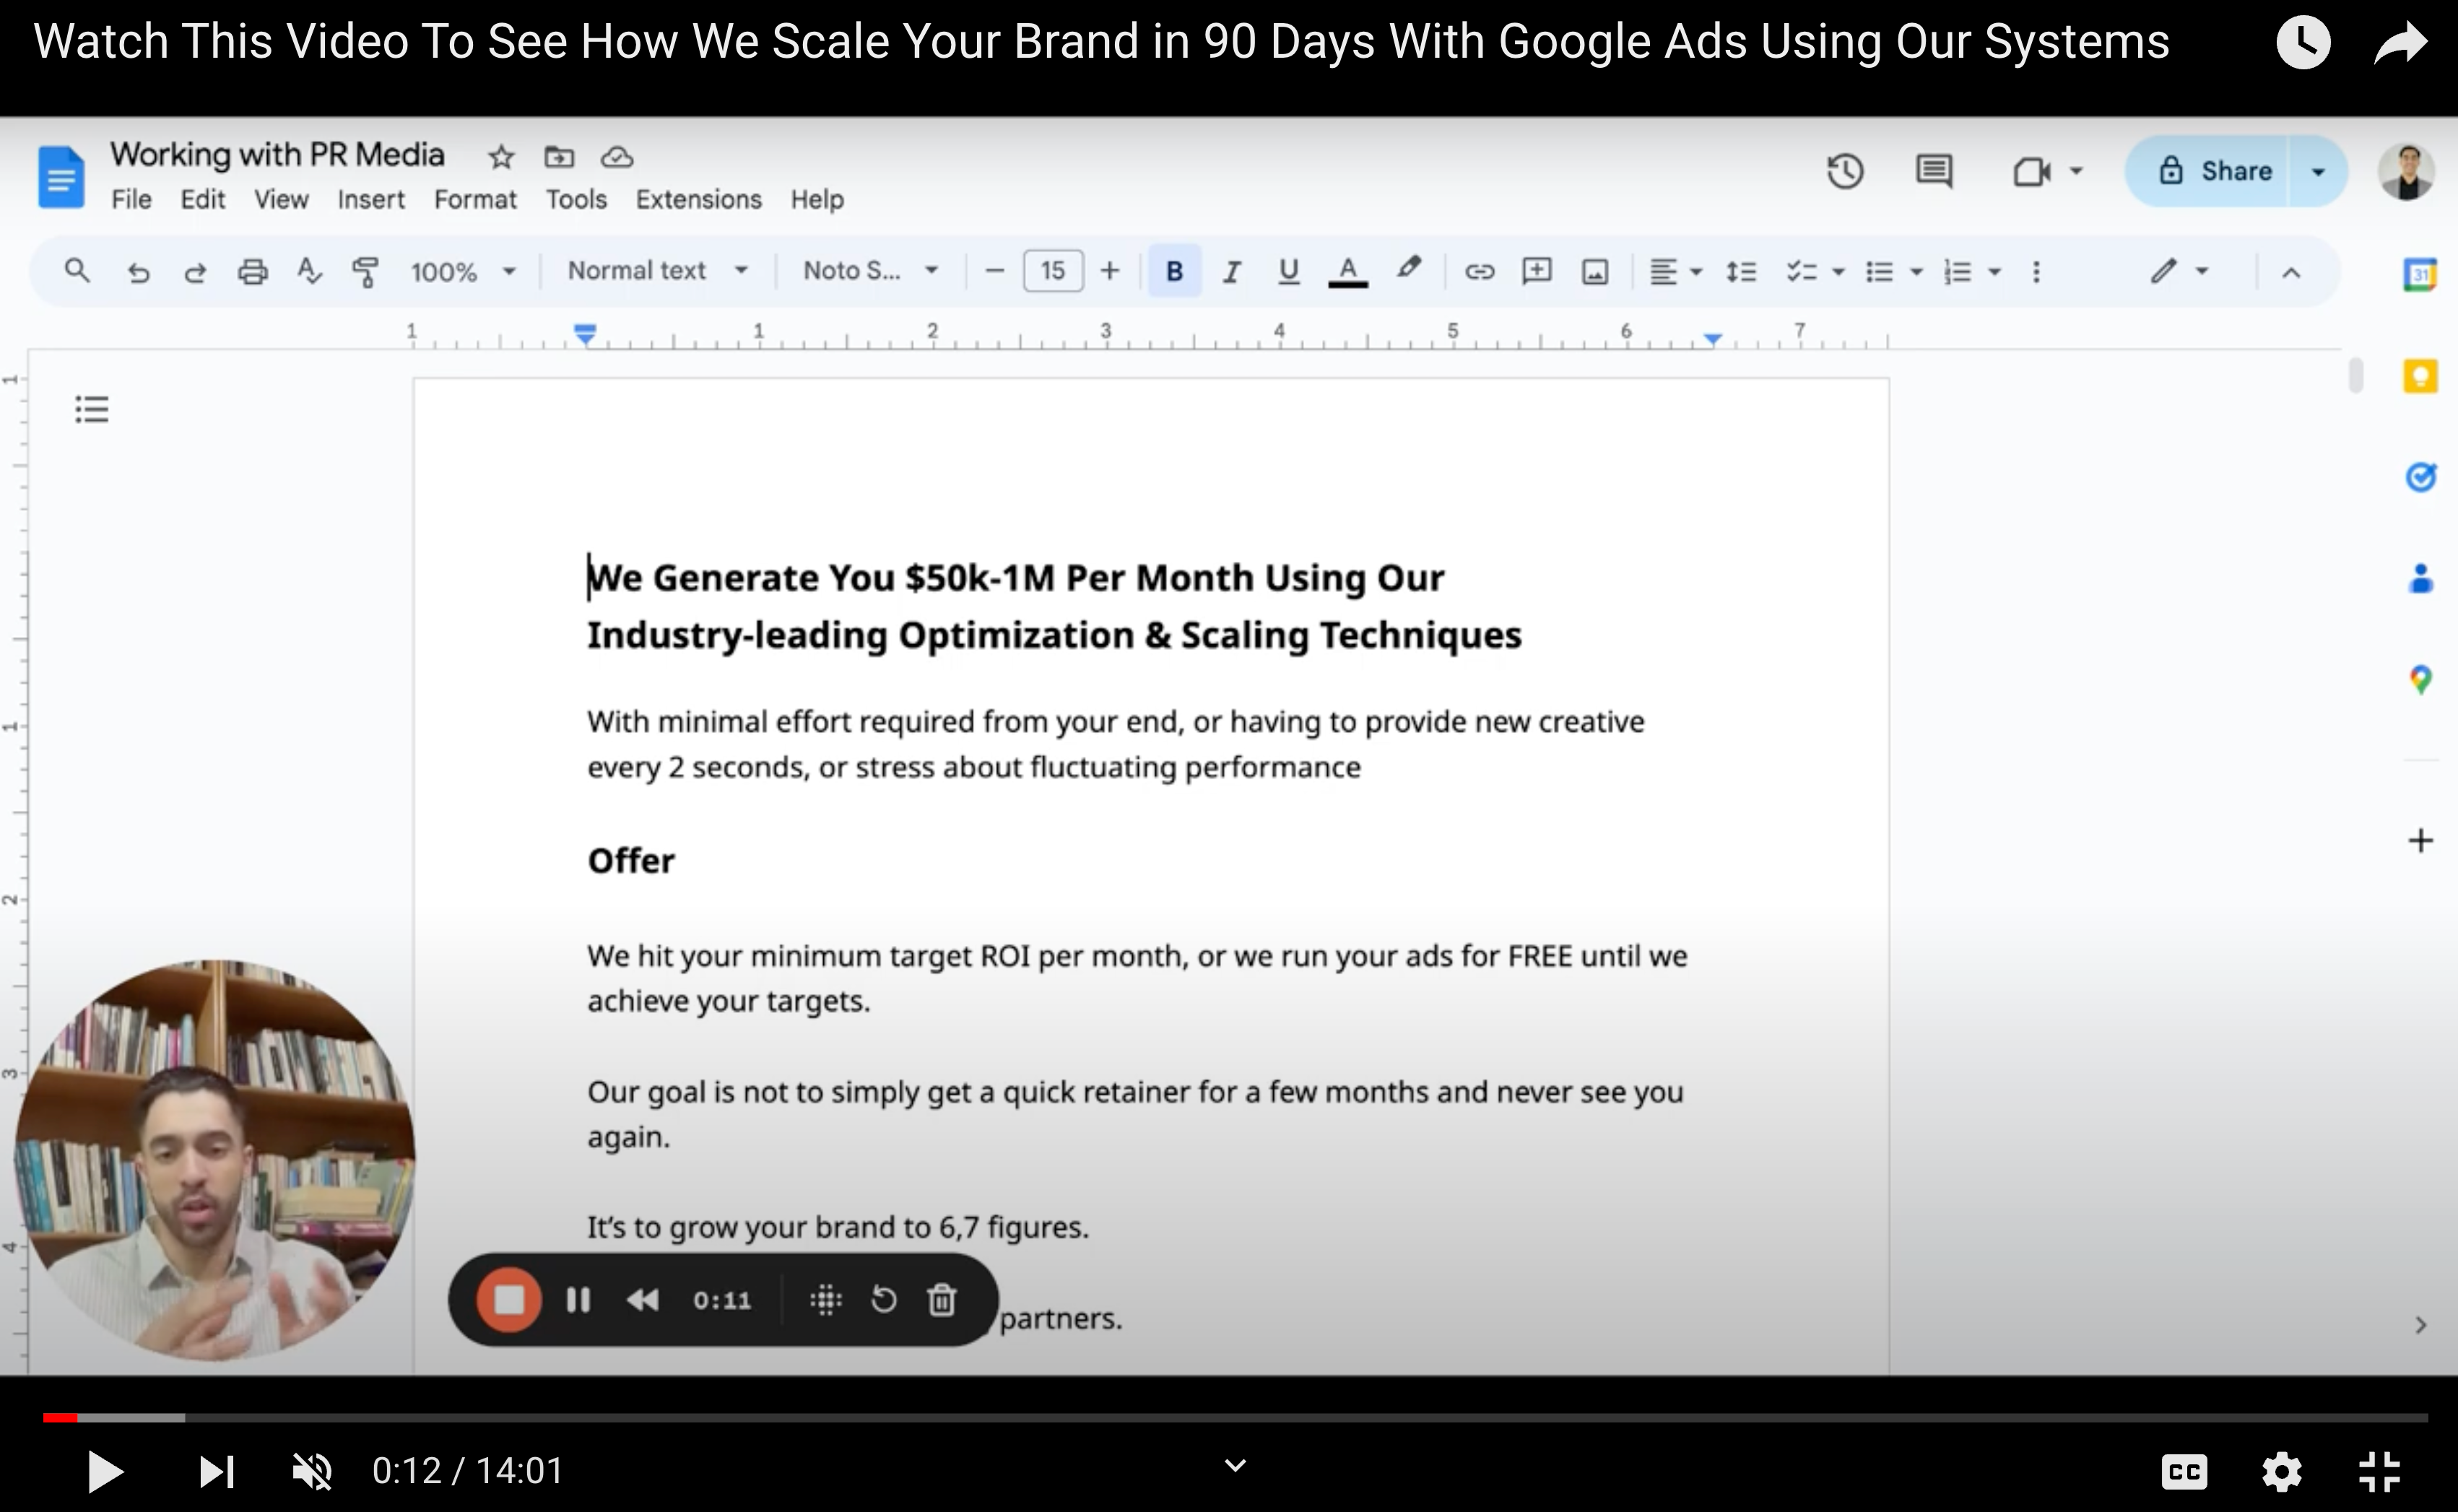Open the Normal text style dropdown

click(x=658, y=271)
